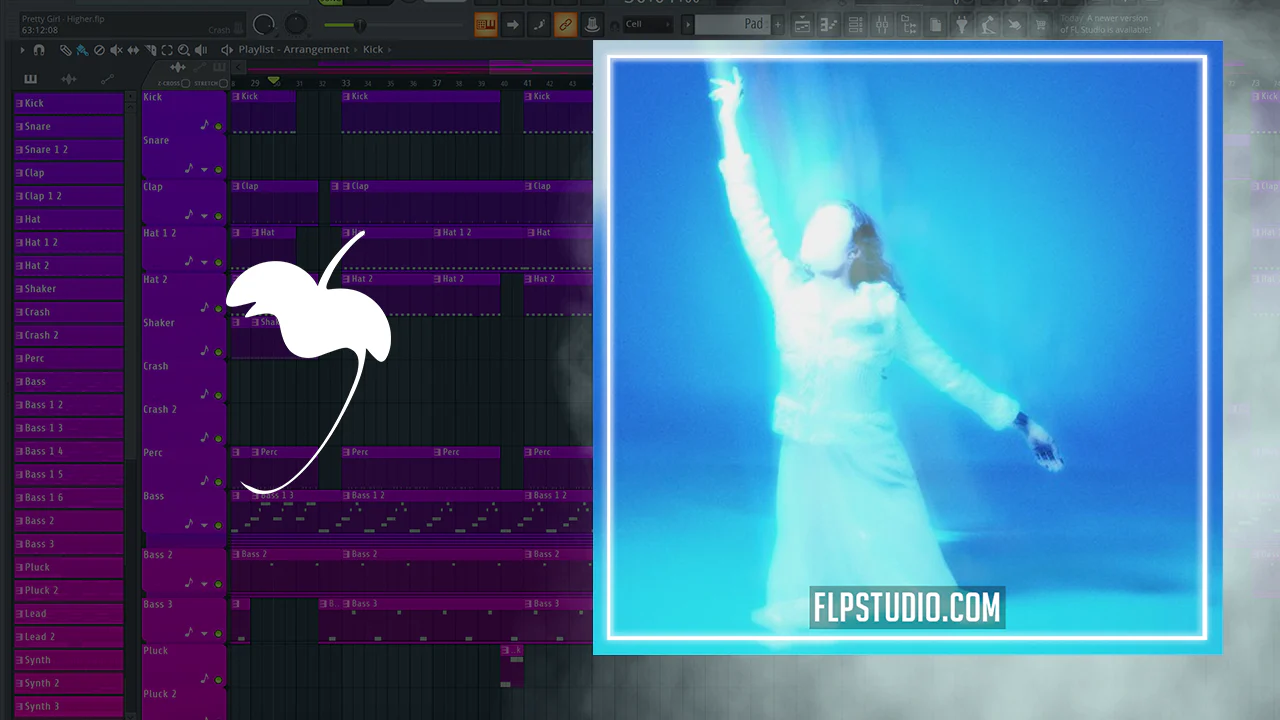Click the Playlist - Arrangement breadcrumb

pos(294,50)
